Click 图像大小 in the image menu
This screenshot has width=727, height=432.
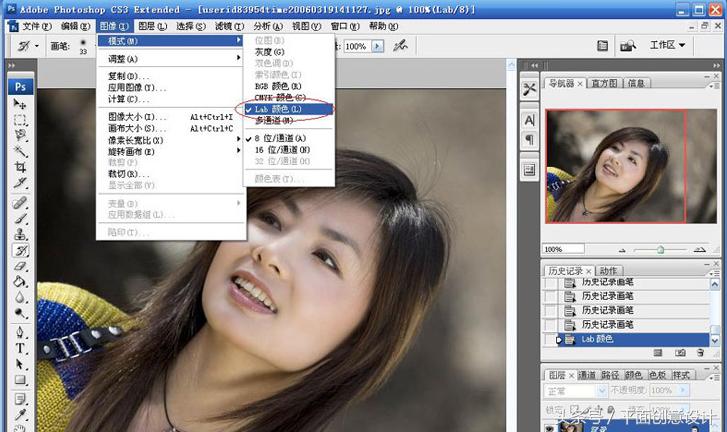tap(134, 117)
